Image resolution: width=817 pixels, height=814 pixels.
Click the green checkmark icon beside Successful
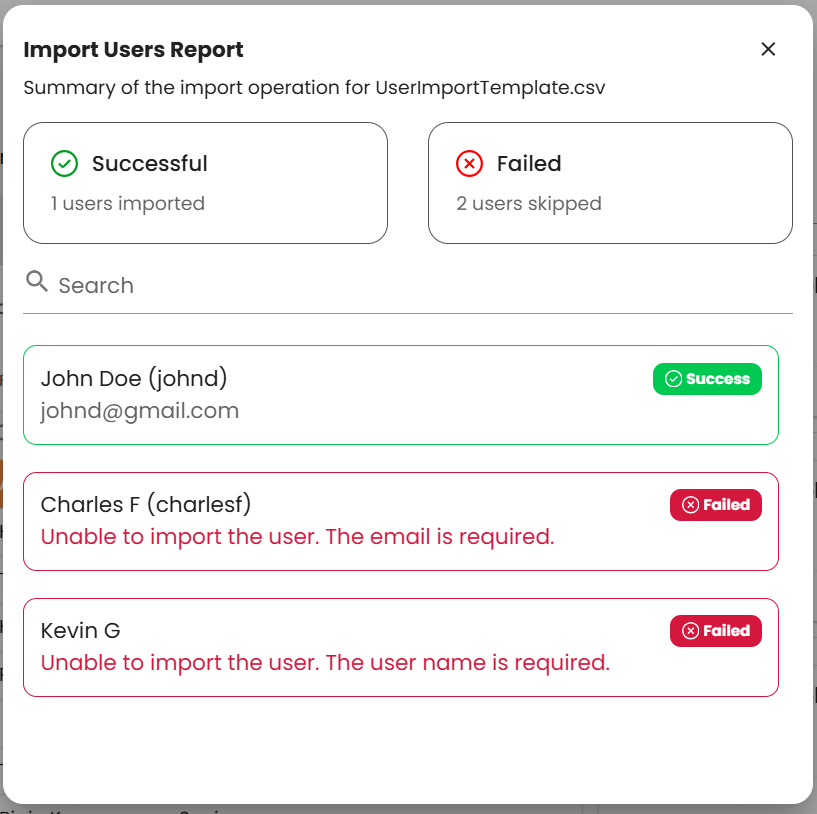pyautogui.click(x=64, y=163)
